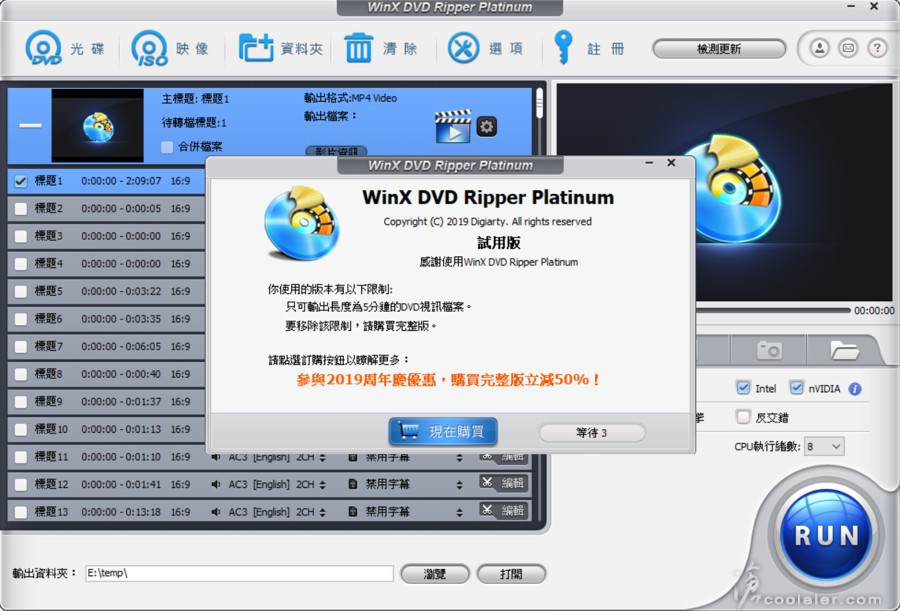
Task: Select the 標題6 duration 0:00:00 - 0:03:35
Action: pos(121,319)
